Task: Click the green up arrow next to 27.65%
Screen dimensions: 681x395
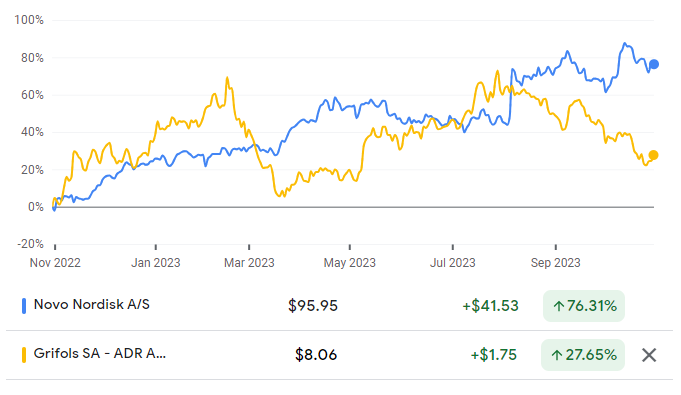Action: pyautogui.click(x=556, y=355)
